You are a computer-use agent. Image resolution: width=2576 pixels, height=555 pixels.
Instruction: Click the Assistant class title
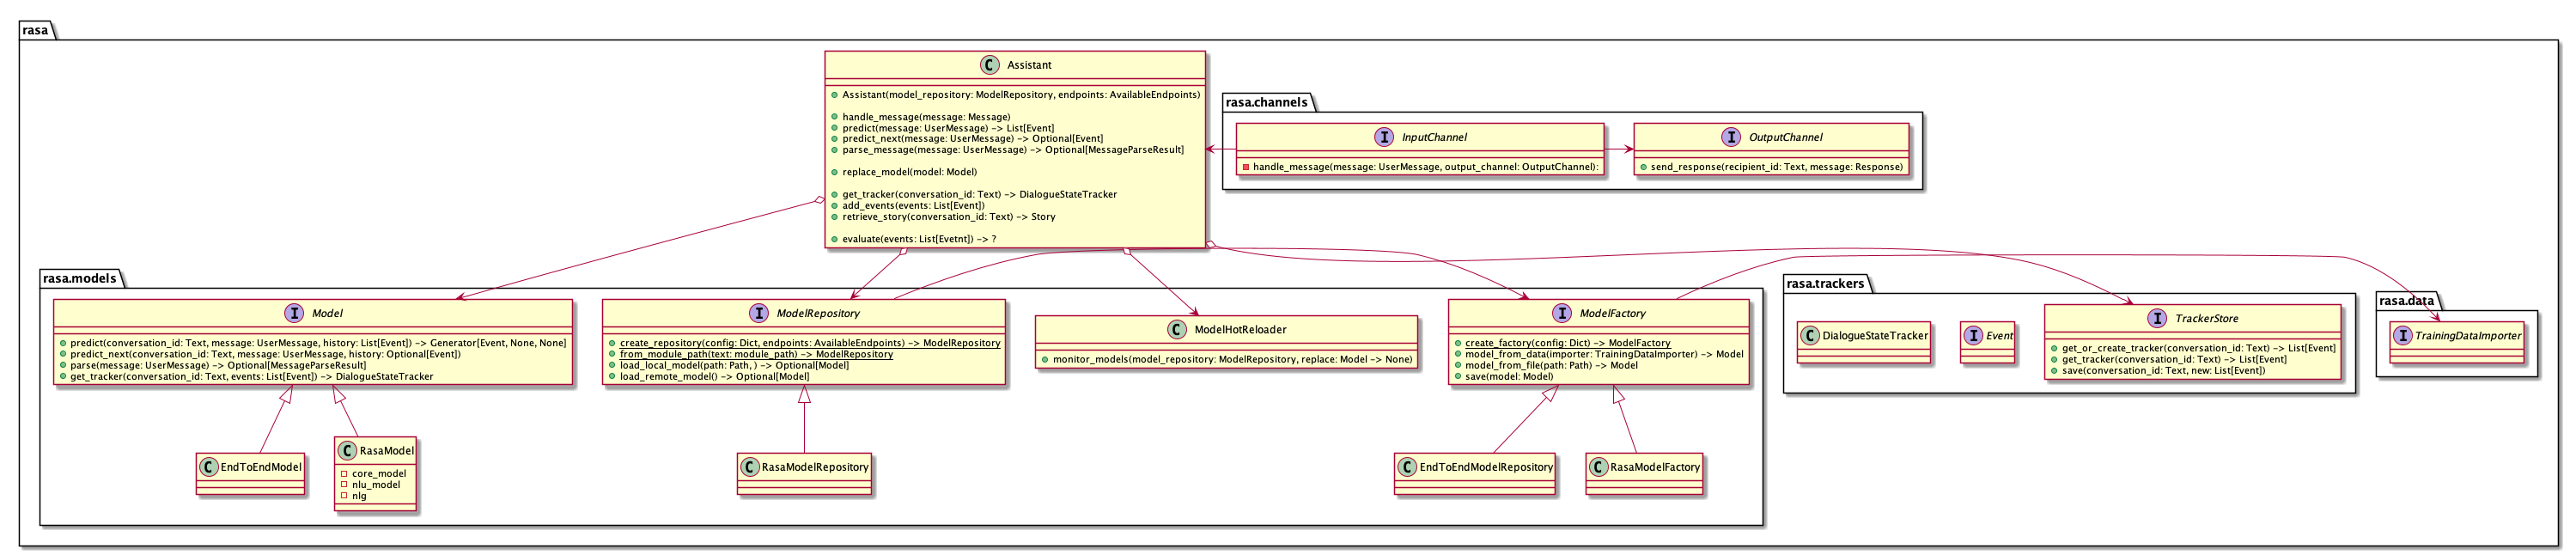pyautogui.click(x=1029, y=65)
